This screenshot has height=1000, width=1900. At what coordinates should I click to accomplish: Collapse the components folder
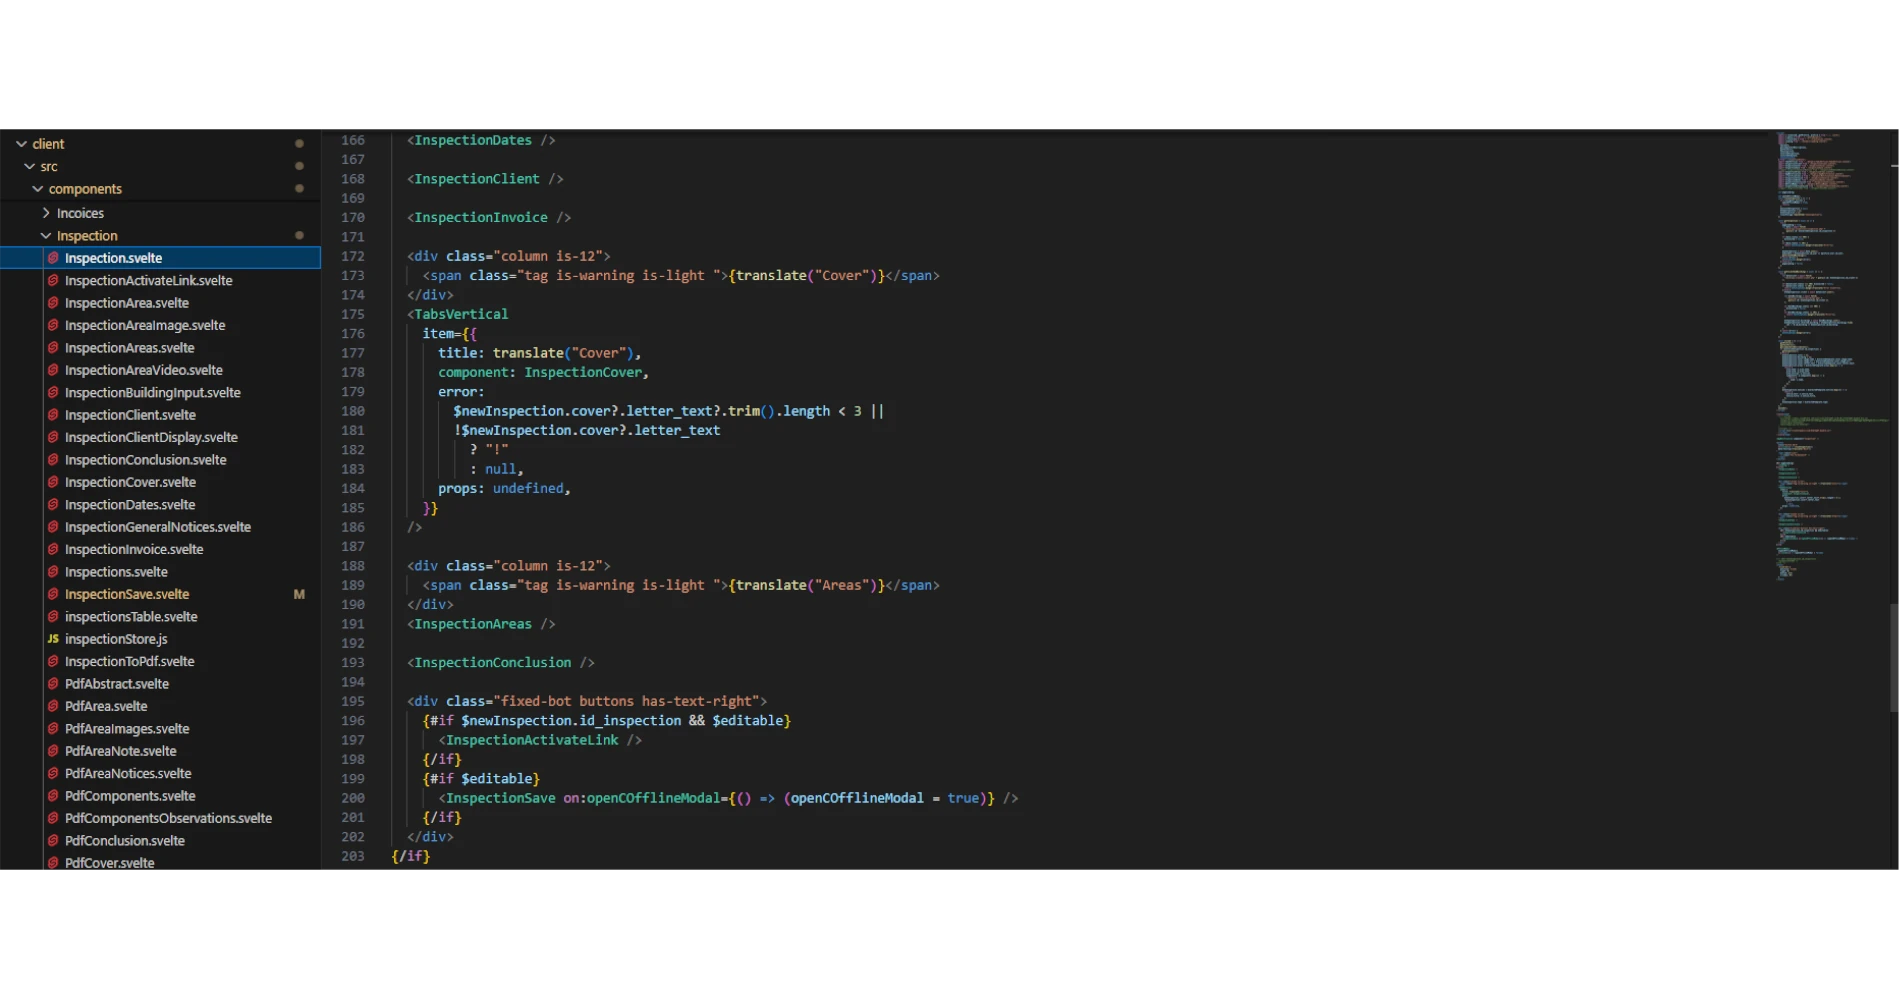38,189
